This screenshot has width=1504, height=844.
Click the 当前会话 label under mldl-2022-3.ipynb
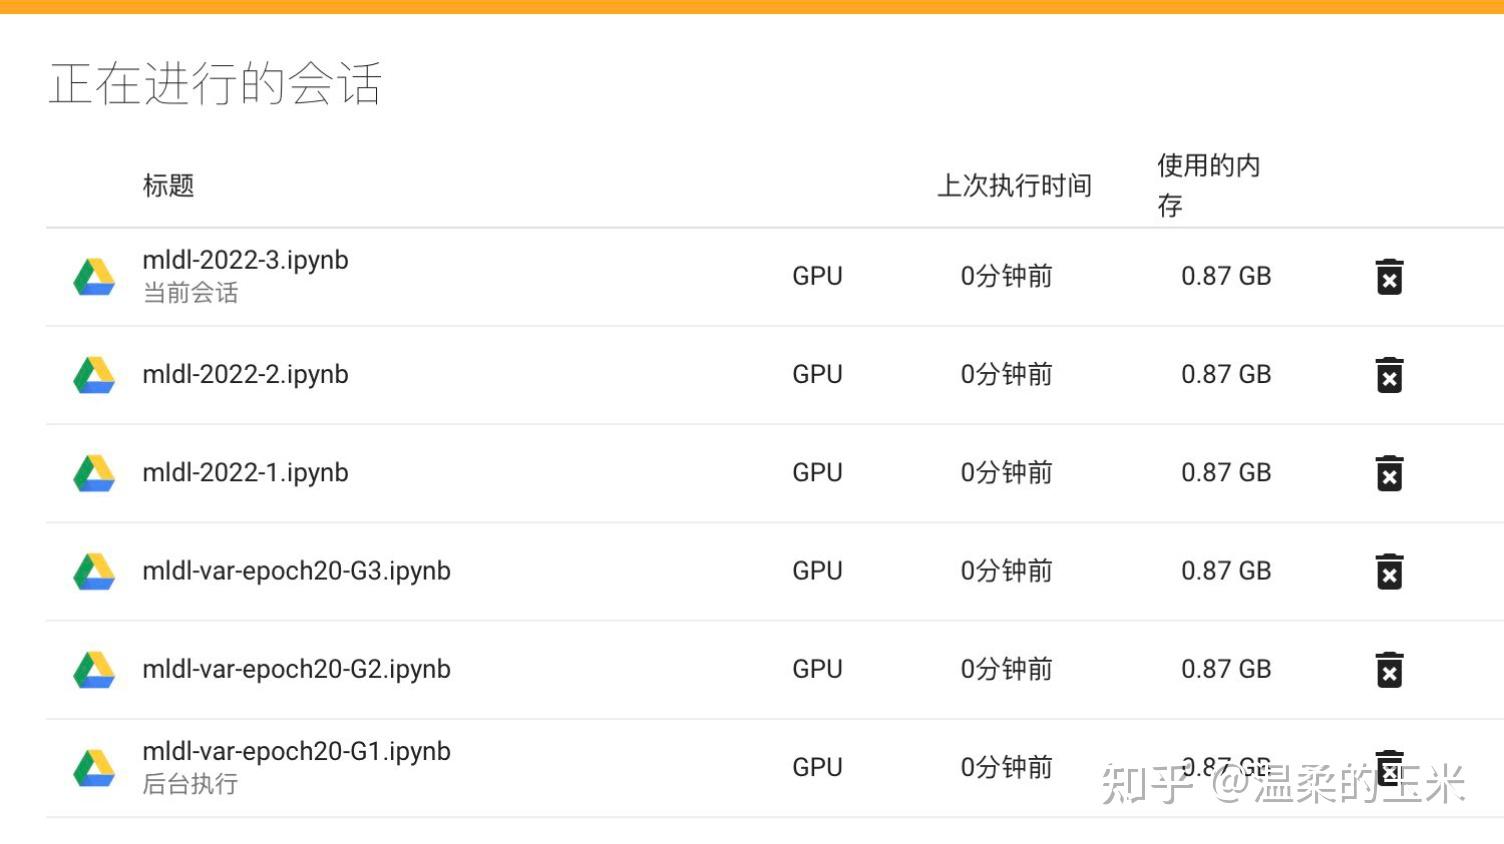(189, 292)
